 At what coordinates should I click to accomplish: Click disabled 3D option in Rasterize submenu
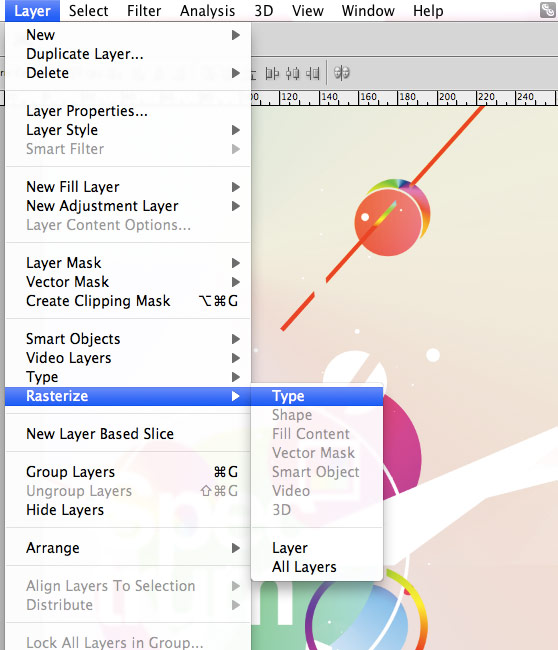(x=317, y=510)
